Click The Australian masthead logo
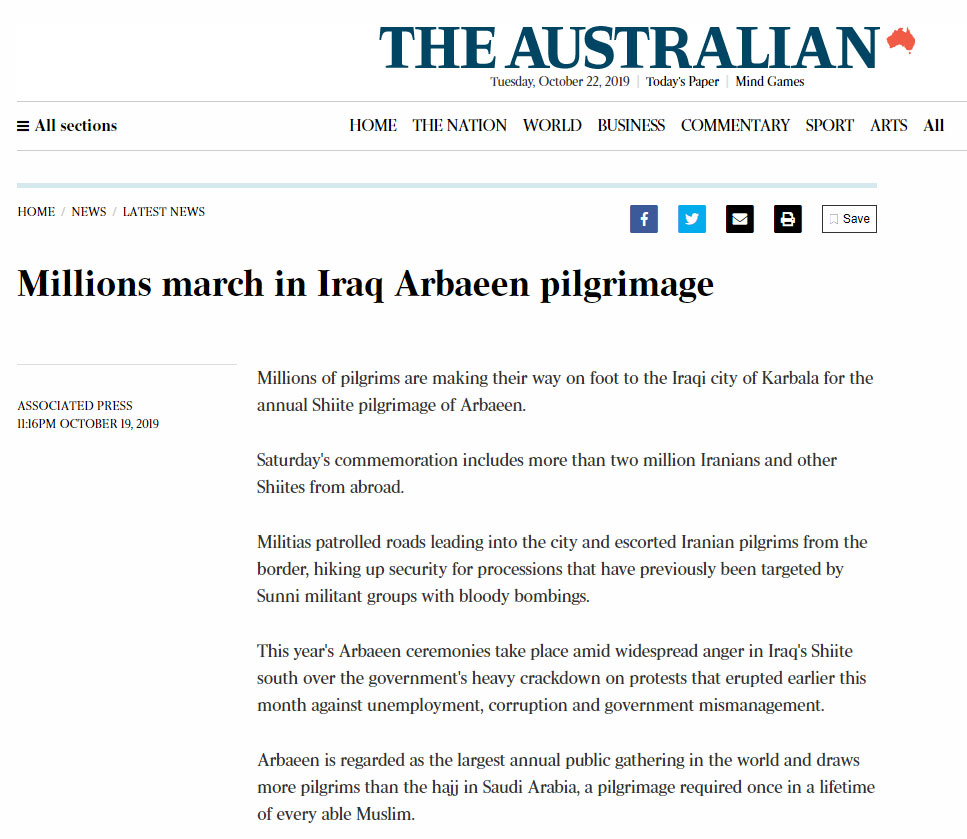 [x=629, y=48]
